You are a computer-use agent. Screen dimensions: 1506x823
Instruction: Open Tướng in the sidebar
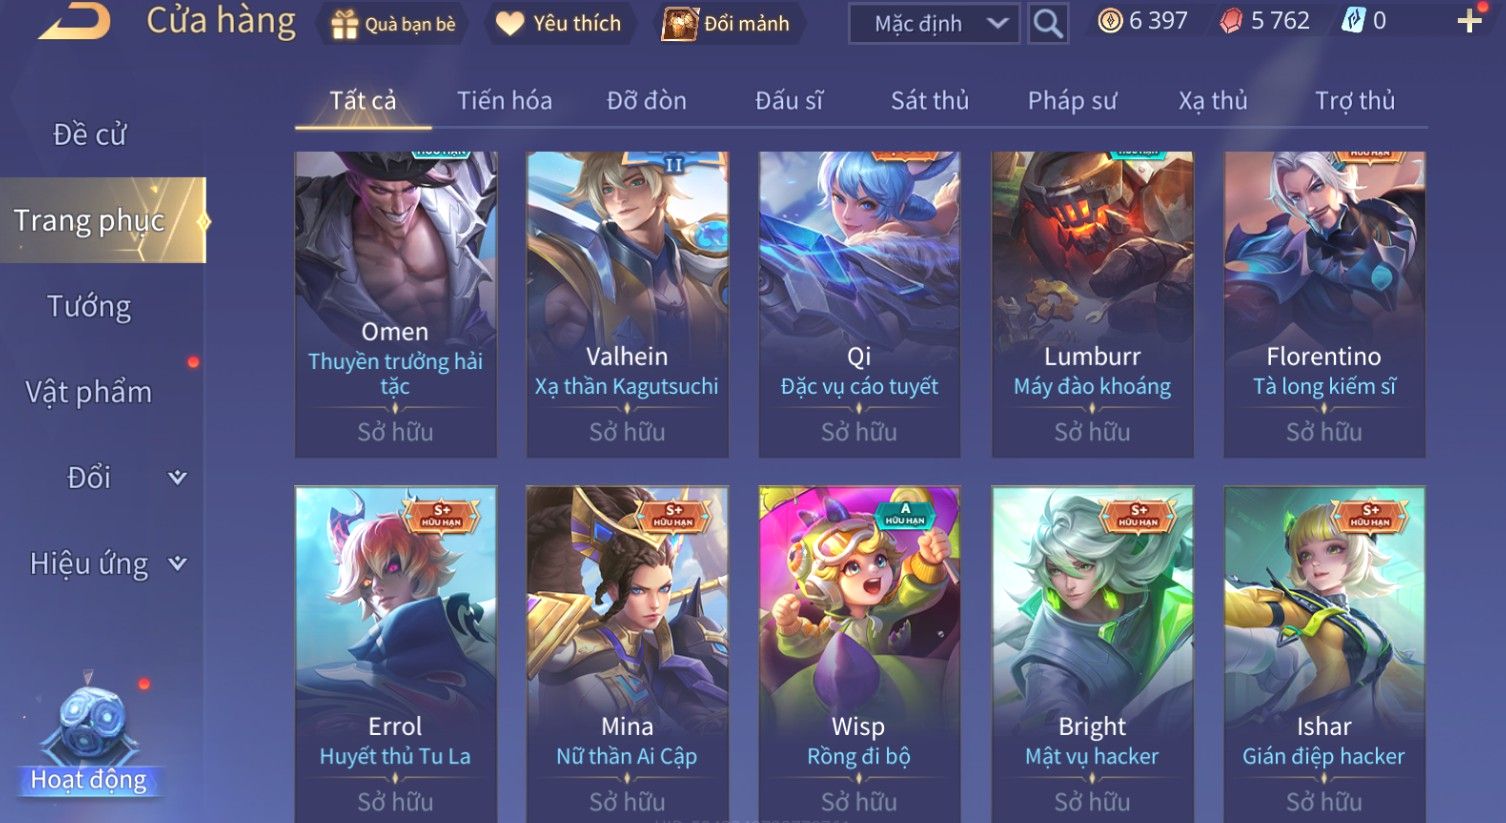coord(89,306)
